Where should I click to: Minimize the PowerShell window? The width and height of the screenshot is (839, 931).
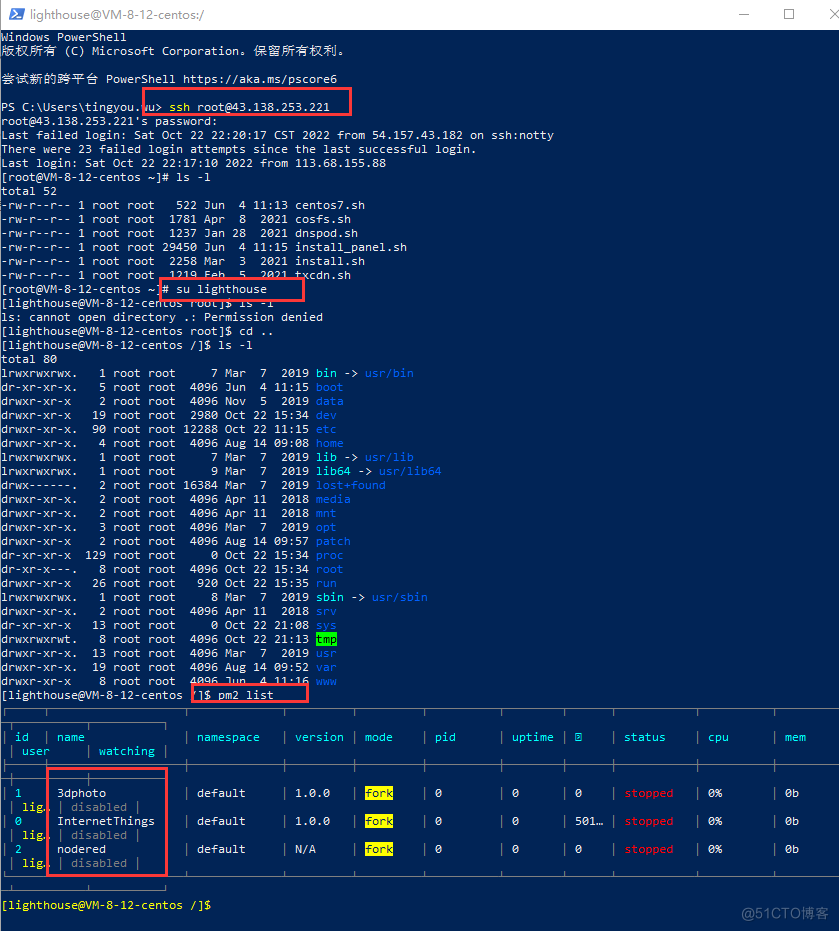(x=744, y=14)
